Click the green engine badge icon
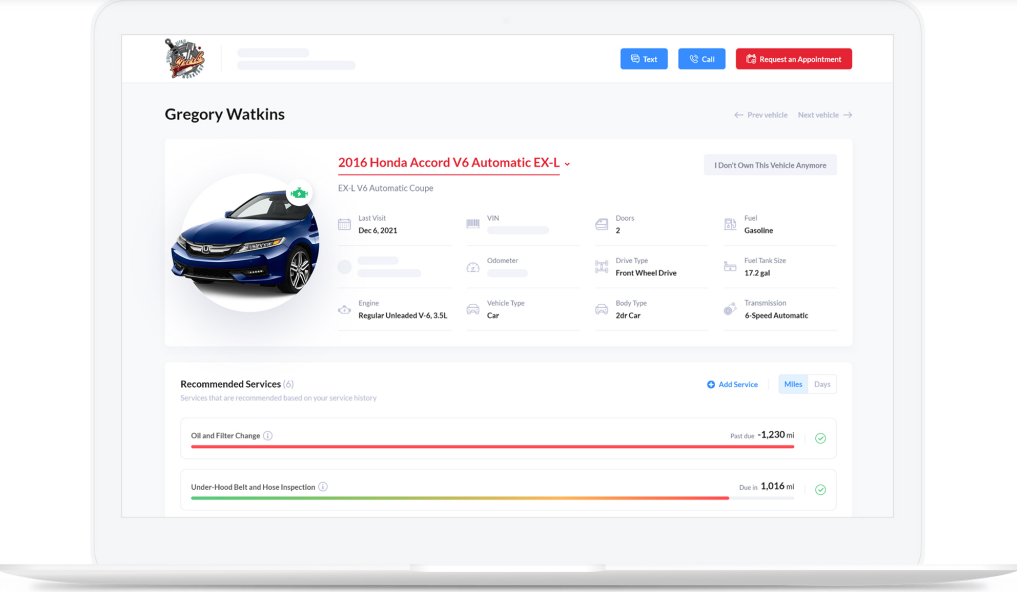Viewport: 1017px width, 592px height. coord(299,193)
